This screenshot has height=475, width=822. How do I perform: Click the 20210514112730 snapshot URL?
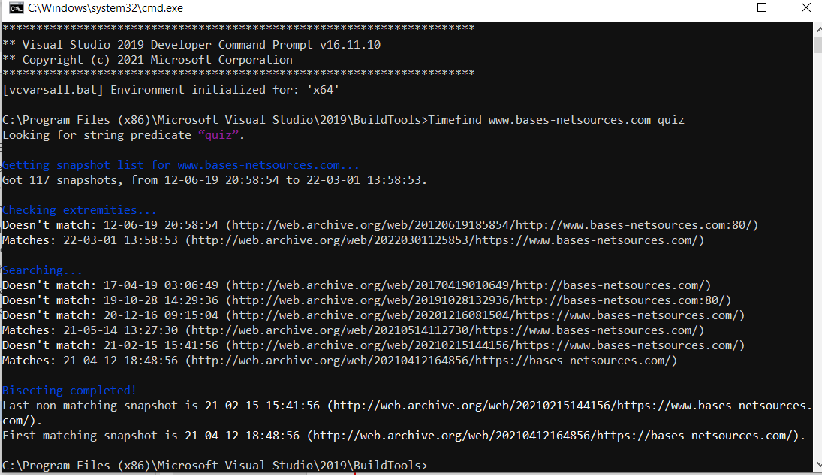448,330
